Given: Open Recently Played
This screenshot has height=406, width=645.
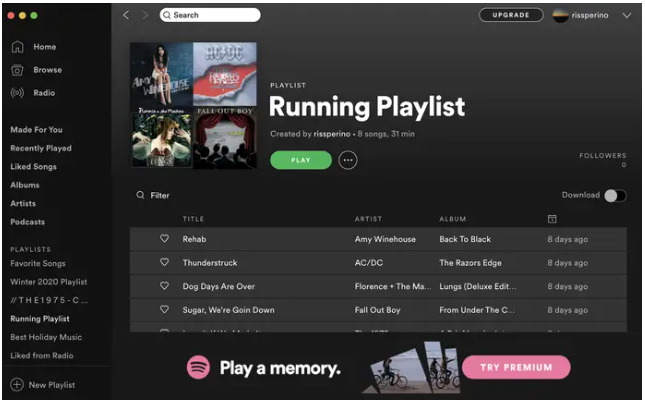Looking at the screenshot, I should 41,148.
